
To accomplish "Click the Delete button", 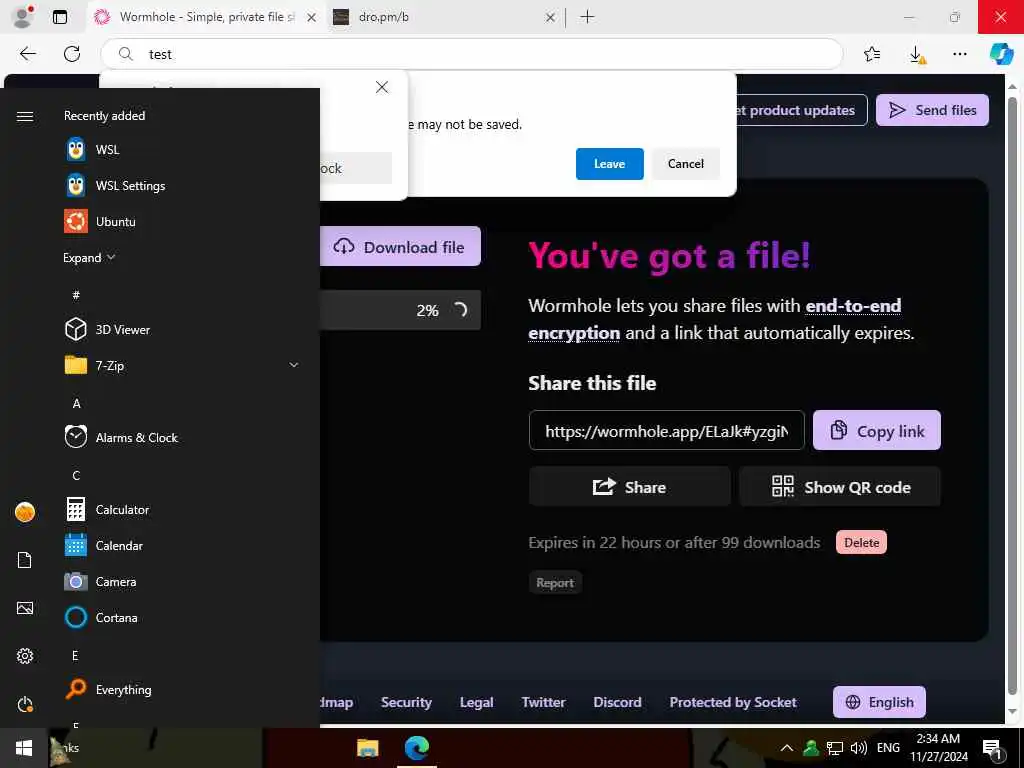I will click(861, 542).
